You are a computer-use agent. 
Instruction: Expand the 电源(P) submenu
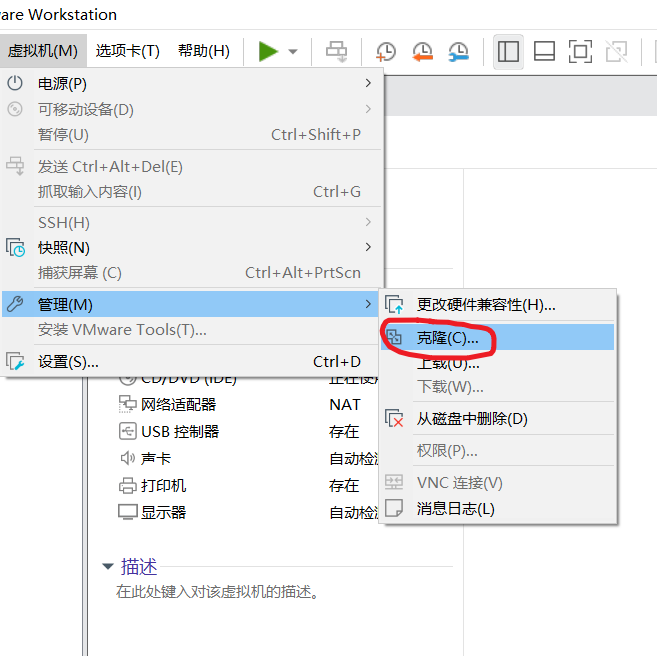[192, 83]
